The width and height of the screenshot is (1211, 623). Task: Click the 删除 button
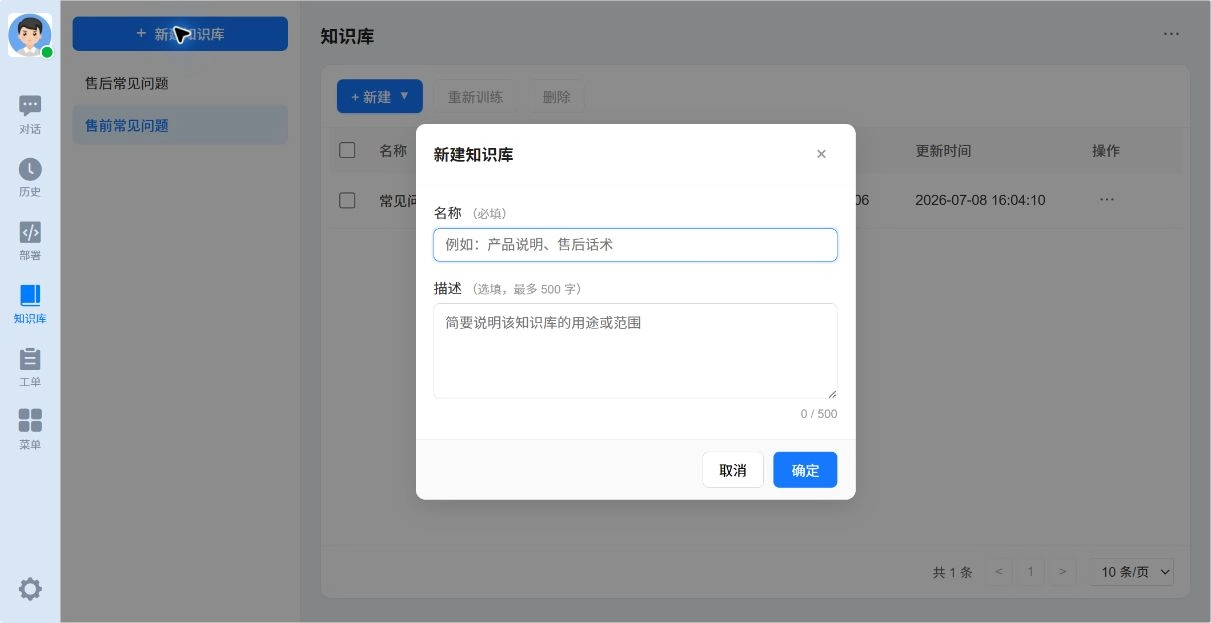(556, 97)
